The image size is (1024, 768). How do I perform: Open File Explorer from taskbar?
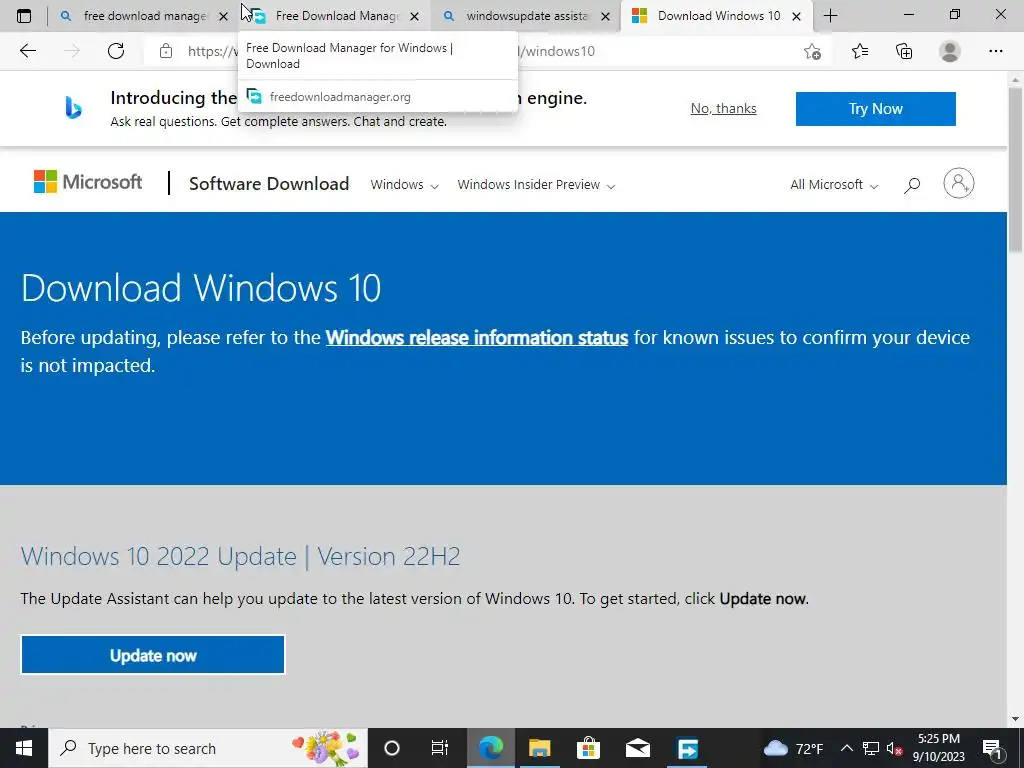539,748
